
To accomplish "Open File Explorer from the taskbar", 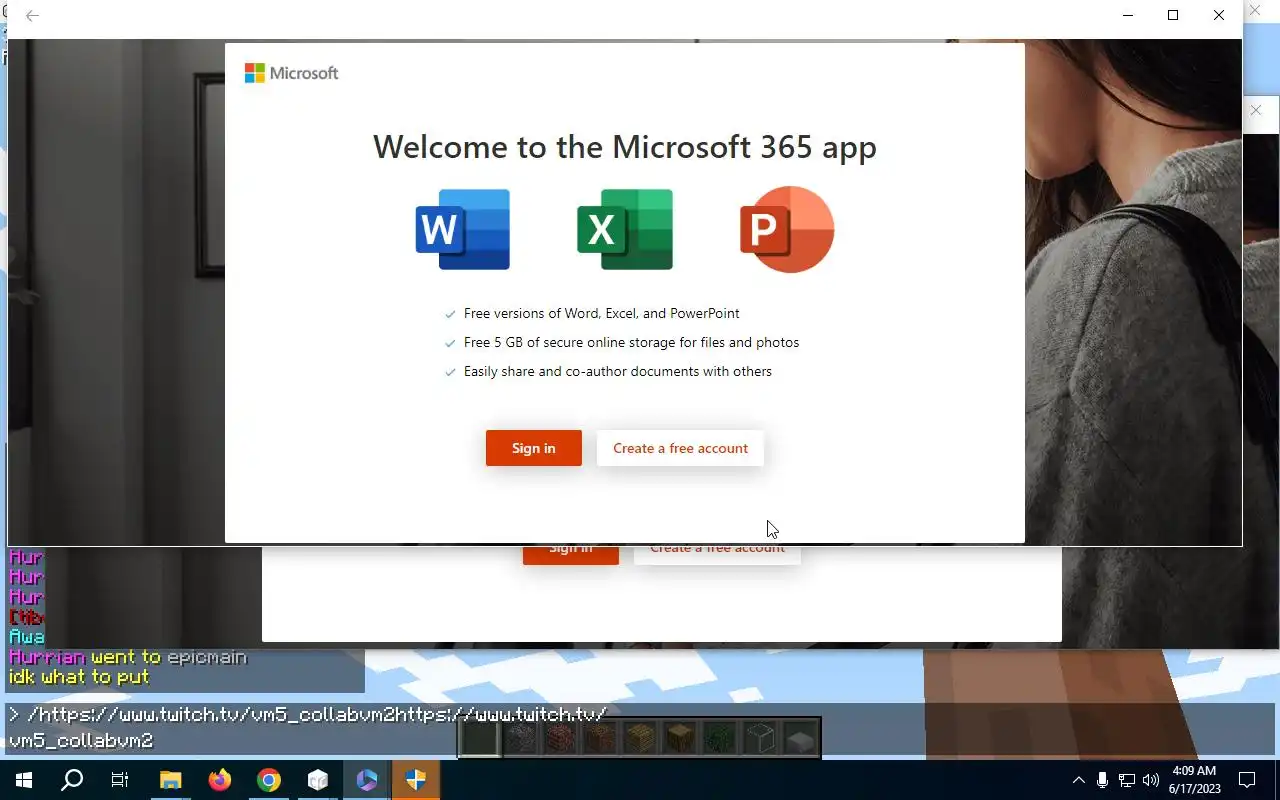I will (x=170, y=780).
